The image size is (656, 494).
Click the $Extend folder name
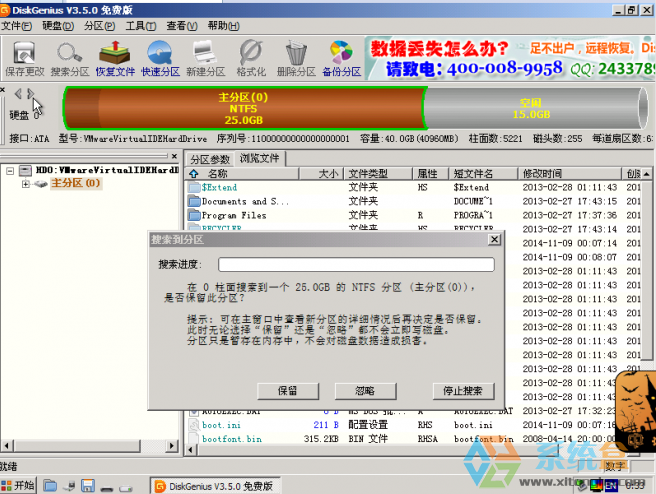pos(219,187)
